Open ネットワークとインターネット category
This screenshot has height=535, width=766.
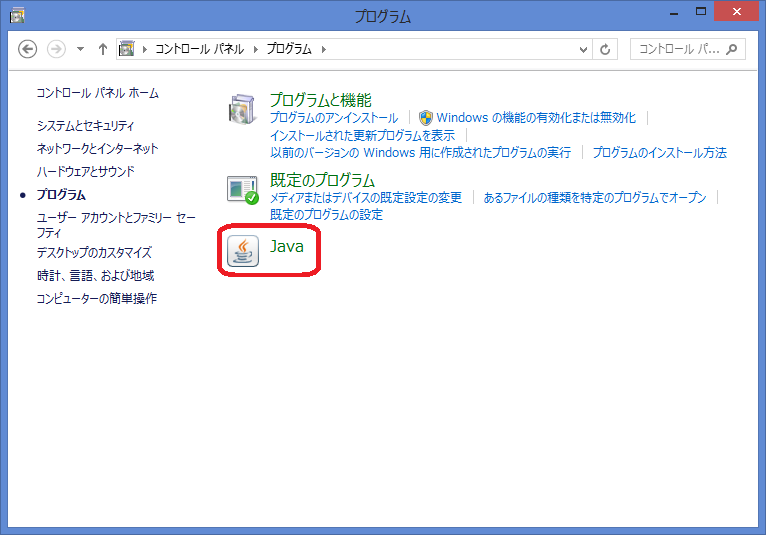click(98, 149)
